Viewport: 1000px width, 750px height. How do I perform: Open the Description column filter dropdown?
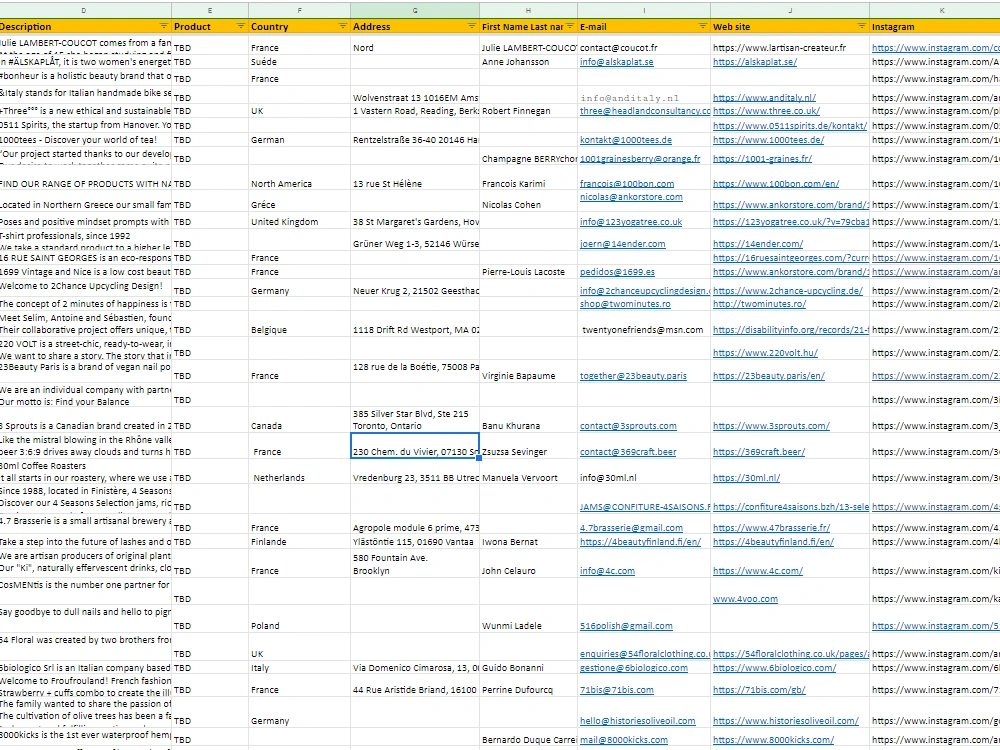[x=164, y=26]
